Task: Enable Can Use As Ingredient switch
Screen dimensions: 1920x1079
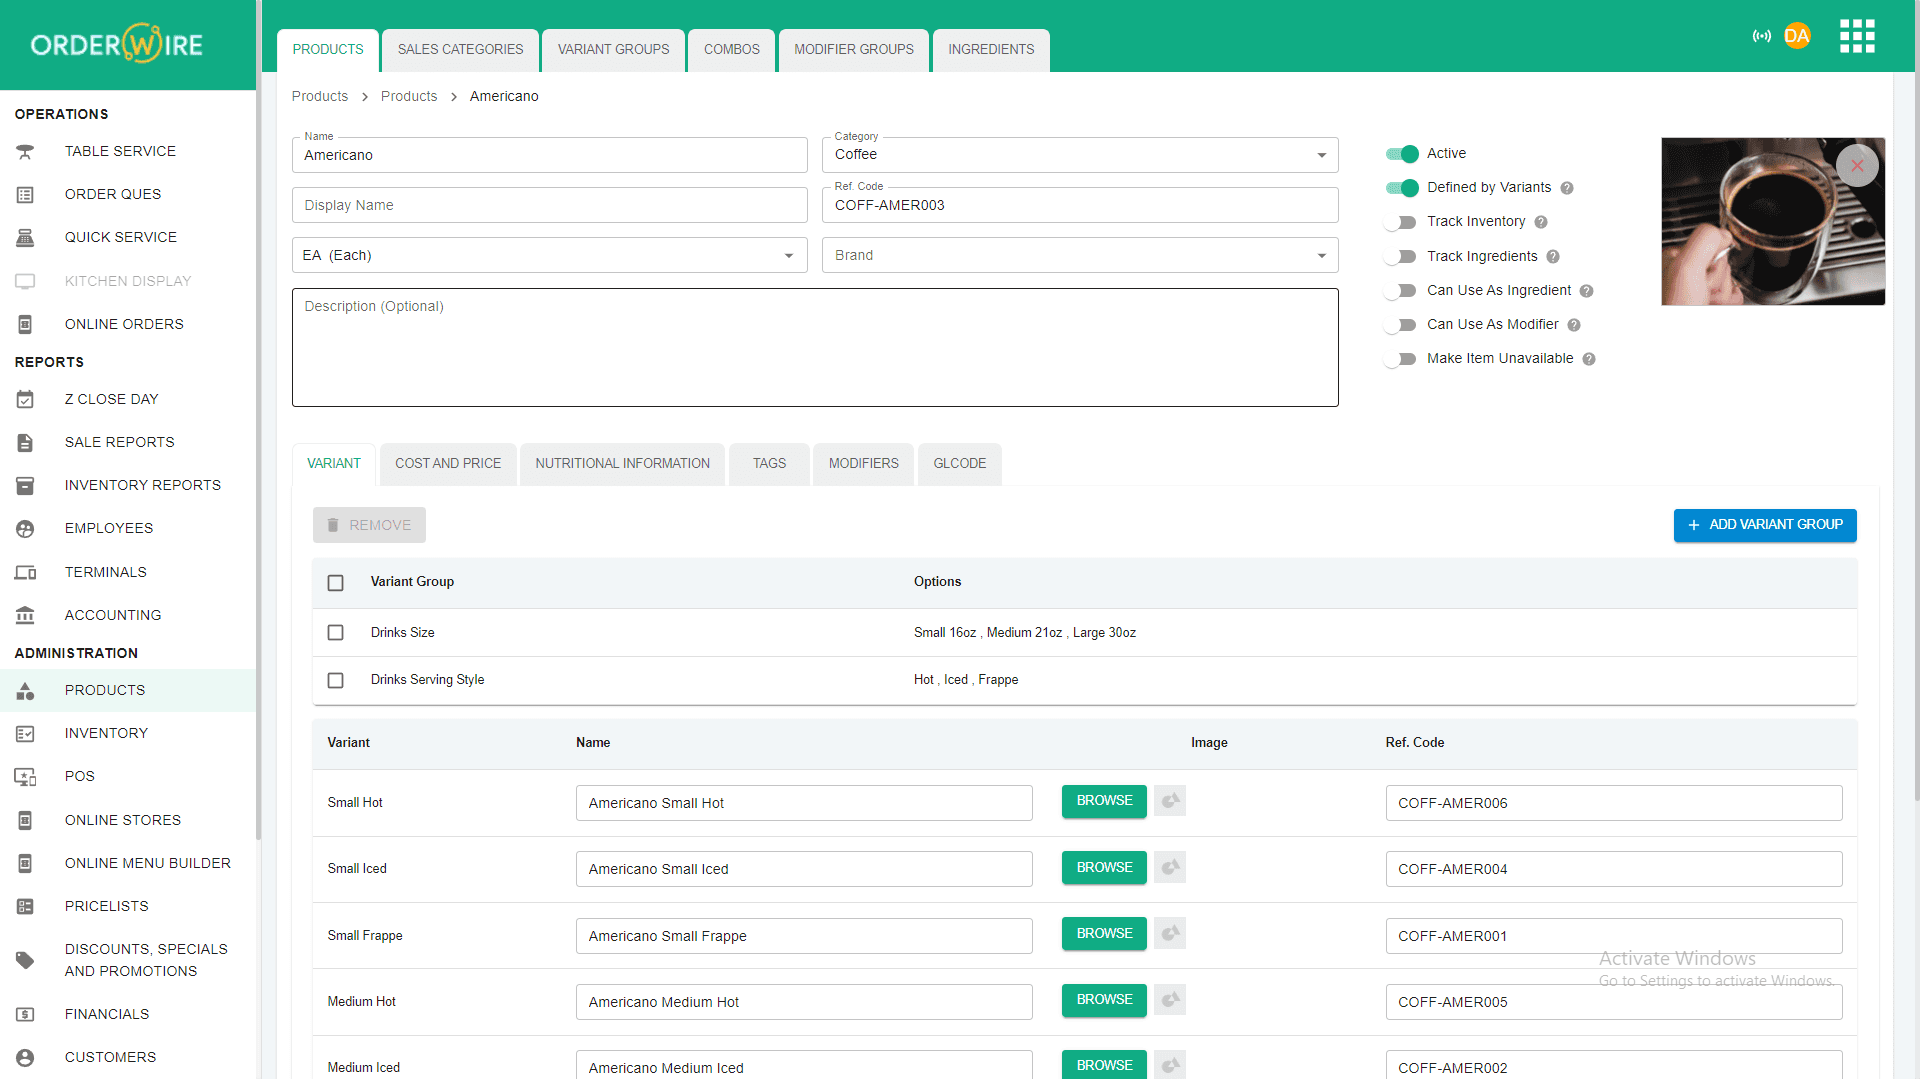Action: 1400,291
